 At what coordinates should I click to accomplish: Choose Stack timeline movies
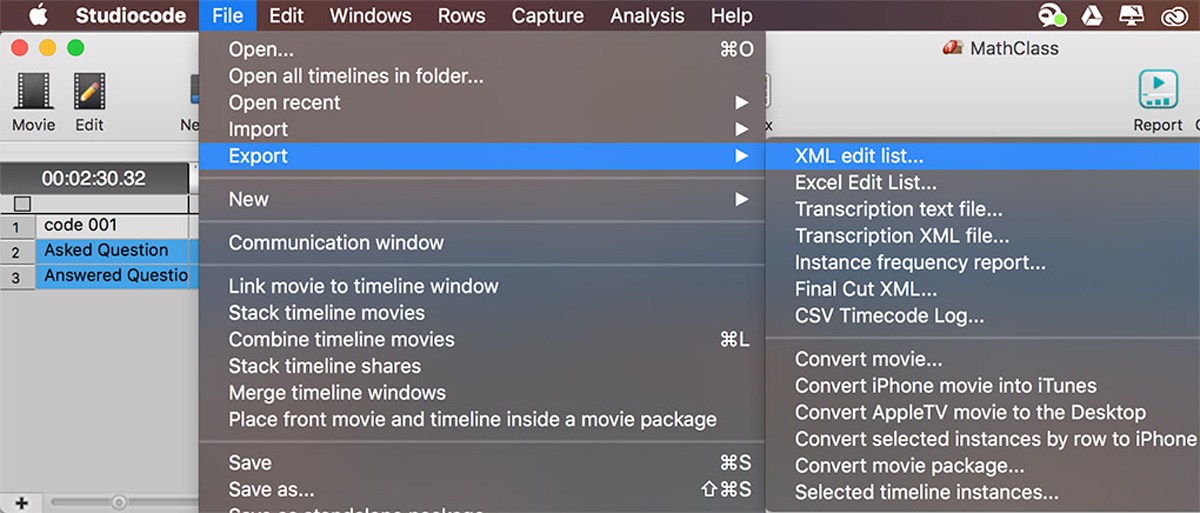[x=482, y=313]
